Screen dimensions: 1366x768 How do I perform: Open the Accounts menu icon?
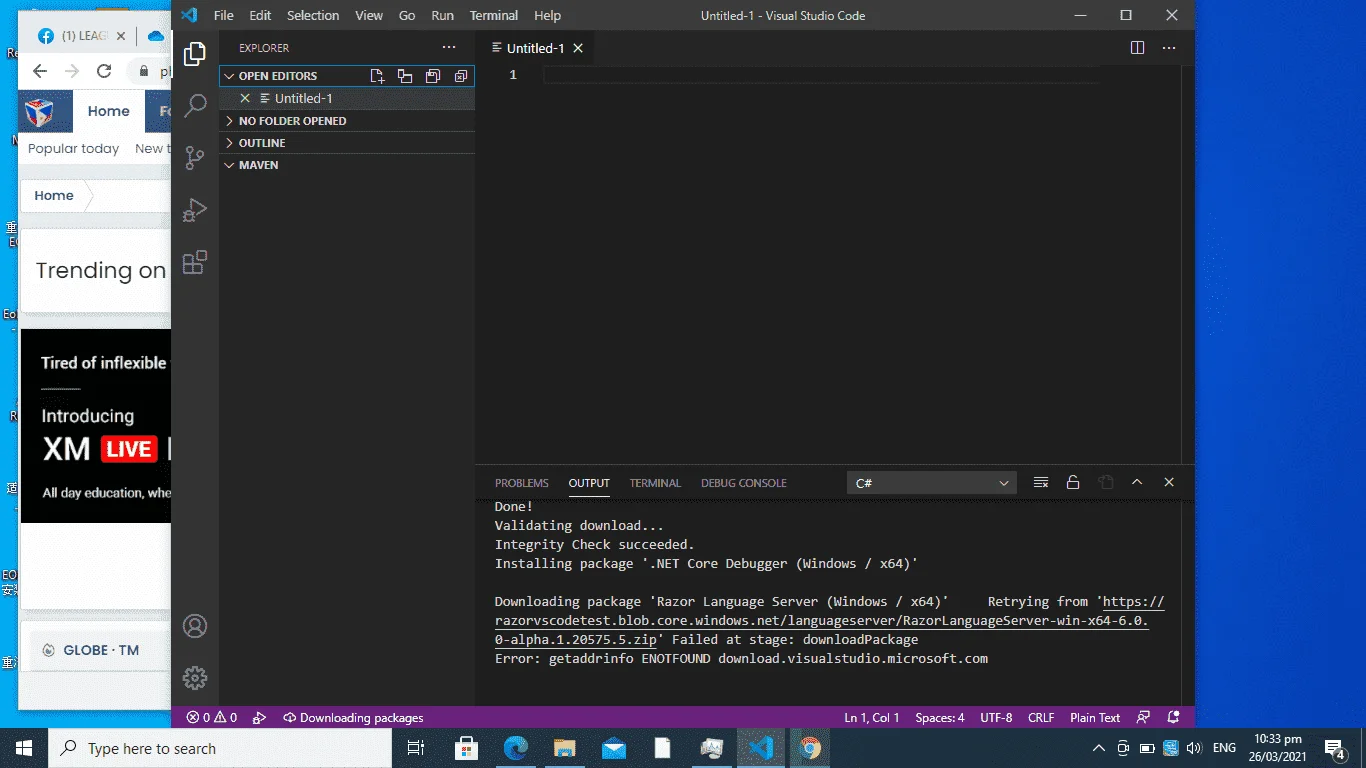point(195,626)
